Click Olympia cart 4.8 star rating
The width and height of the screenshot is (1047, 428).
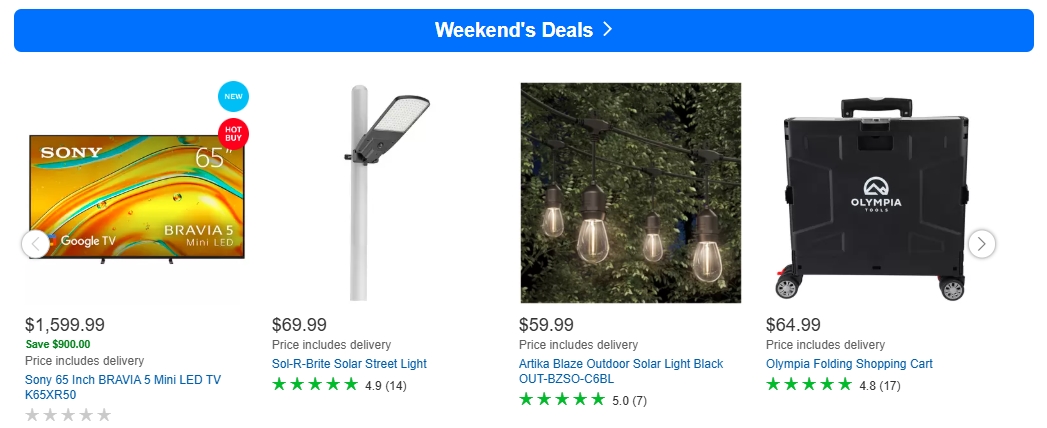pyautogui.click(x=808, y=385)
